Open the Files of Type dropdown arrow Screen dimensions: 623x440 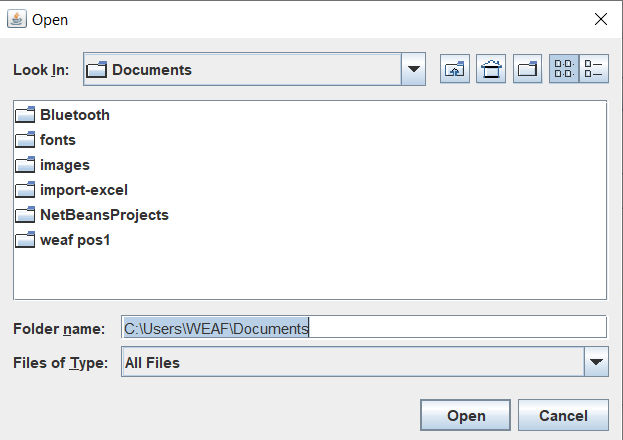coord(597,363)
